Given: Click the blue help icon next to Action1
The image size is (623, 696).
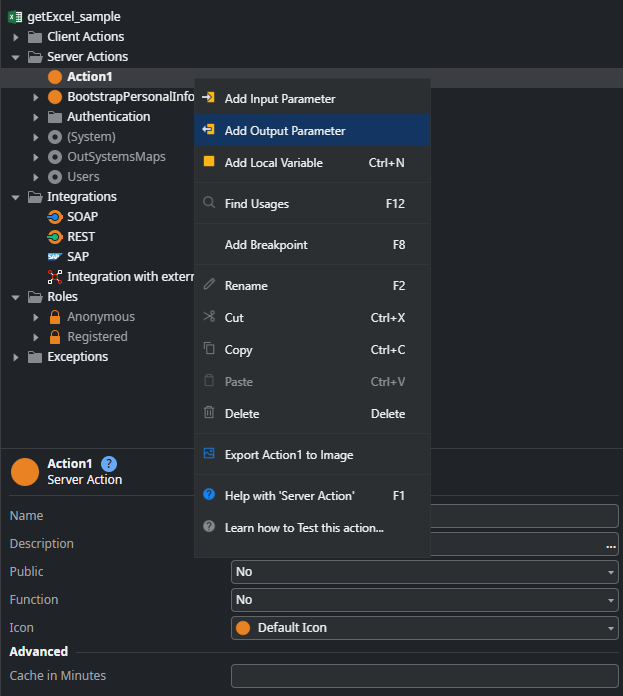Looking at the screenshot, I should tap(109, 464).
